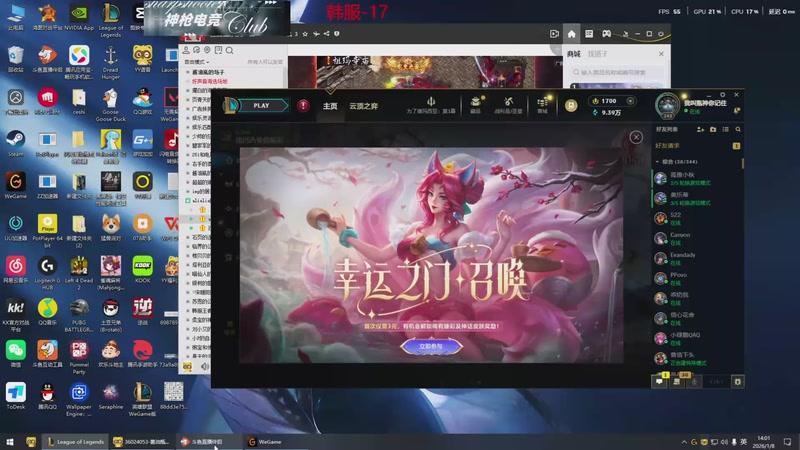Open the 云顶之弈 tab
The width and height of the screenshot is (800, 450).
tap(363, 106)
